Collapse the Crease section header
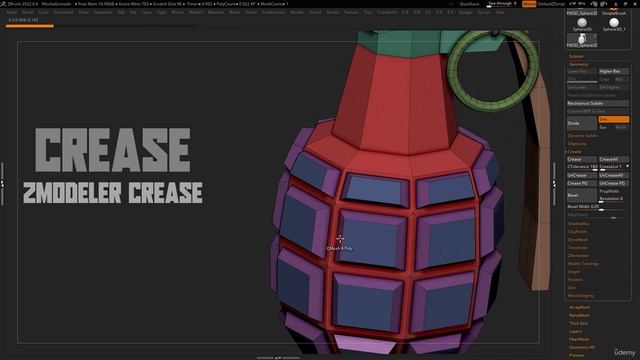Viewport: 640px width, 360px height. (x=574, y=151)
